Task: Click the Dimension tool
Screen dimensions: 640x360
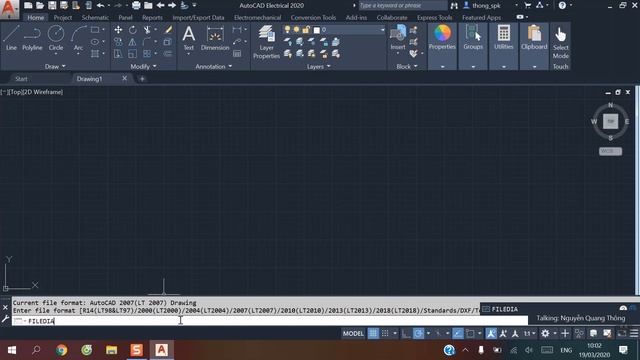Action: coord(215,38)
